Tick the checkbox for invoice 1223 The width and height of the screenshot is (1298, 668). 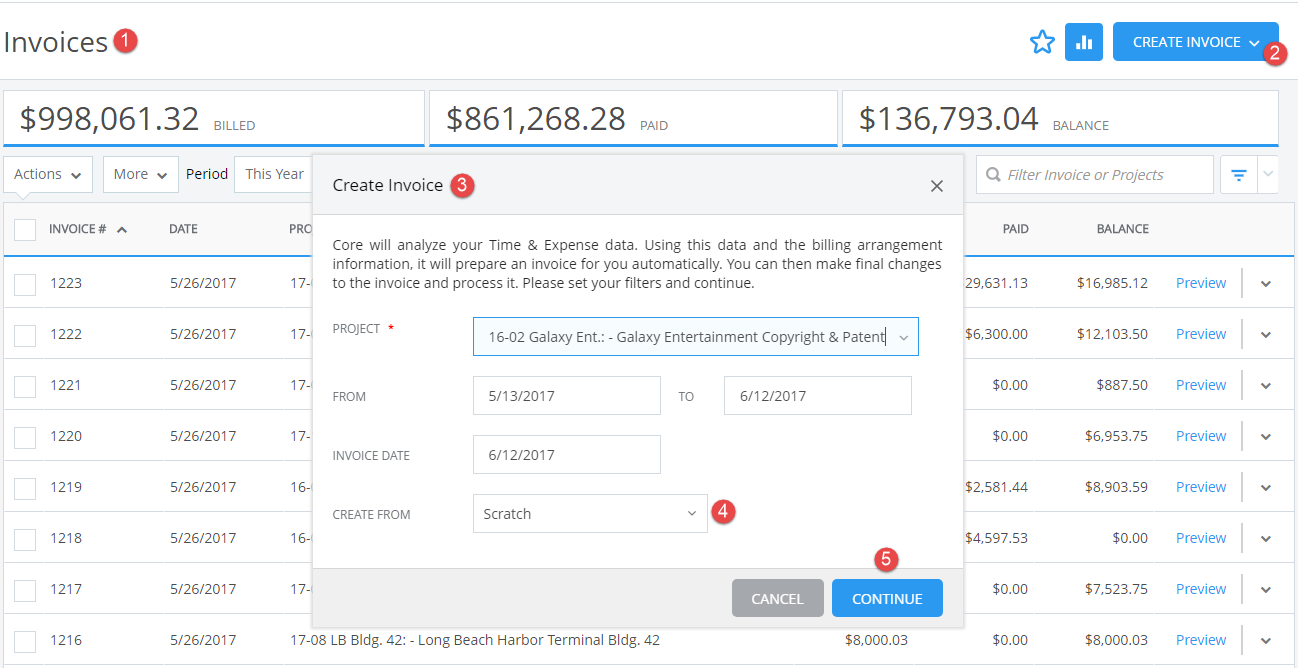pos(25,282)
